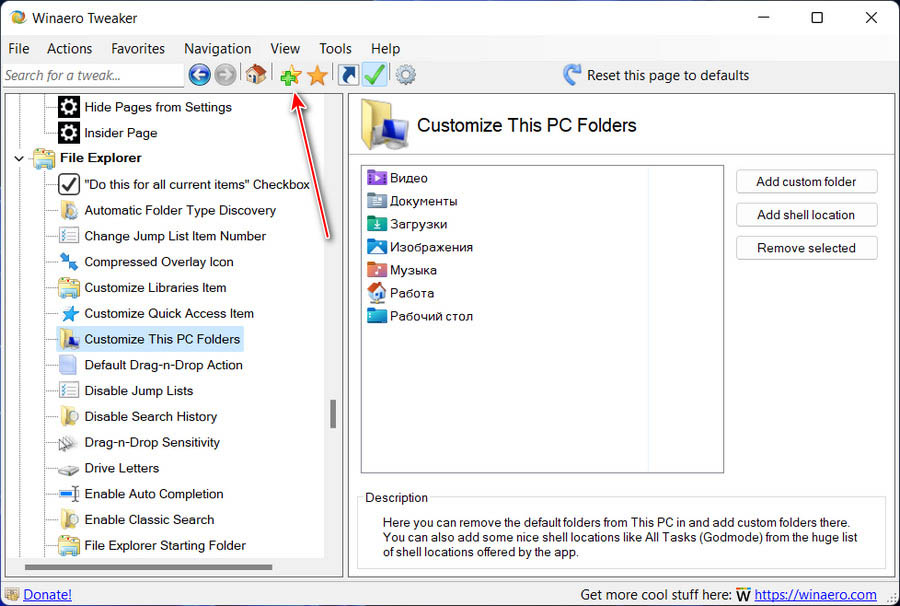Screen dimensions: 900x606
Task: Open Drive Letters tweak
Action: [x=122, y=468]
